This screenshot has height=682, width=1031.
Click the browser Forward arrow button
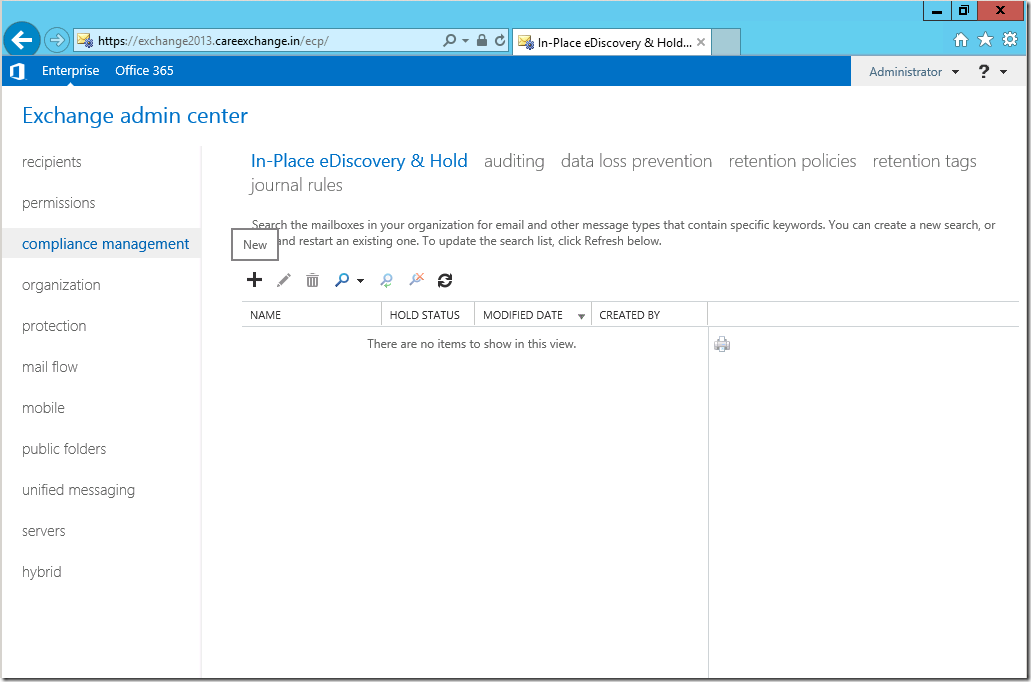click(x=57, y=41)
